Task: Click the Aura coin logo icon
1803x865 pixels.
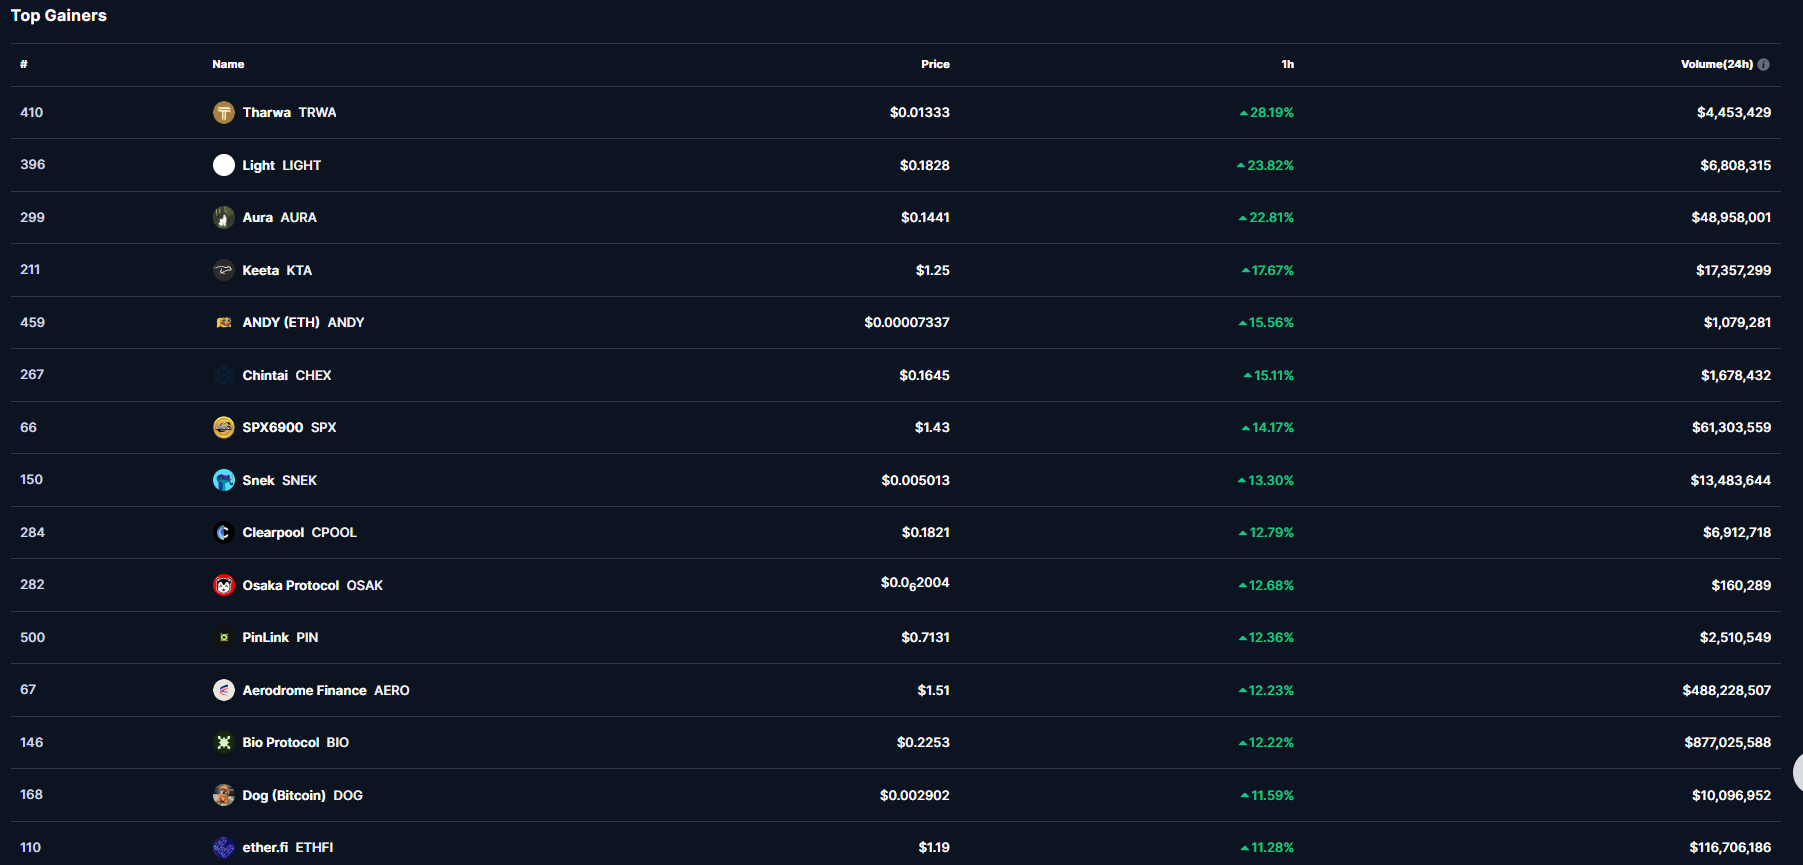Action: tap(224, 217)
